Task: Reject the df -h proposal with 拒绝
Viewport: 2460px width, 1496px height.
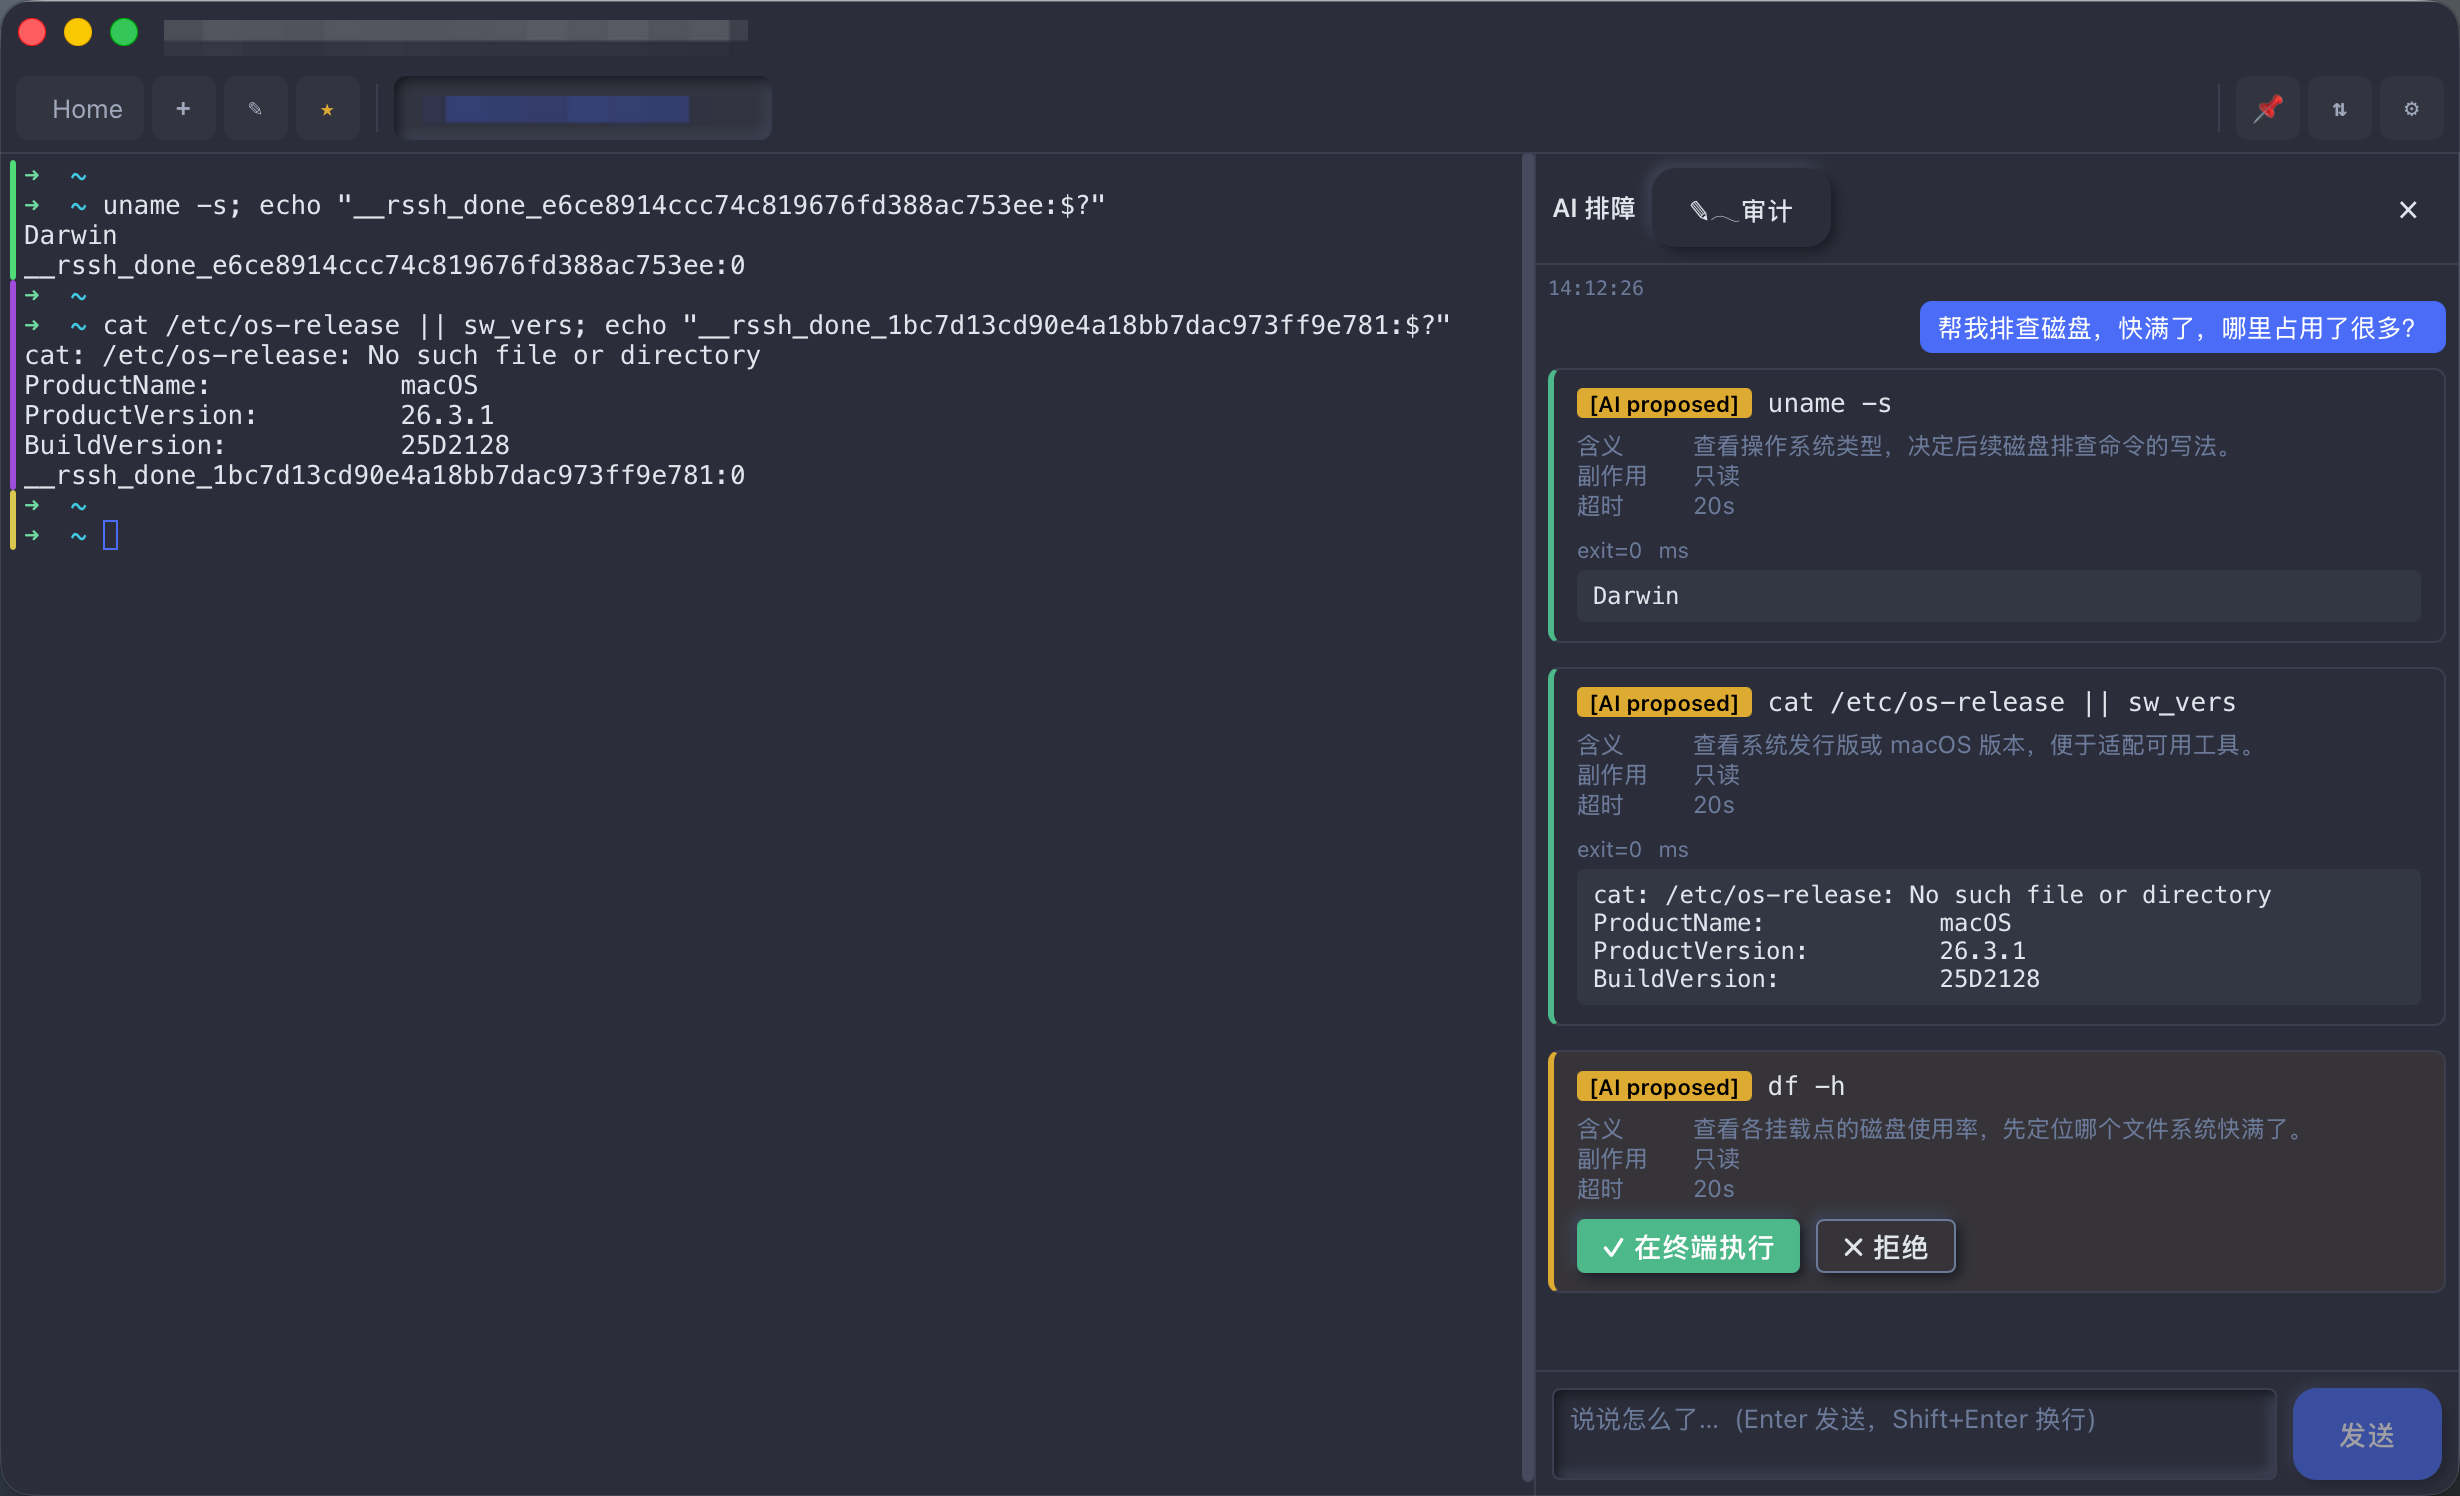Action: point(1885,1247)
